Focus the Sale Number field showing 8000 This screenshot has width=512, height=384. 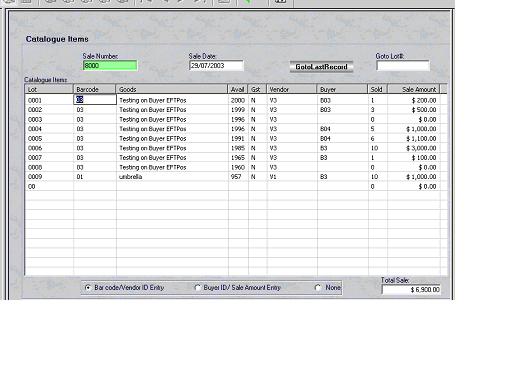click(110, 66)
